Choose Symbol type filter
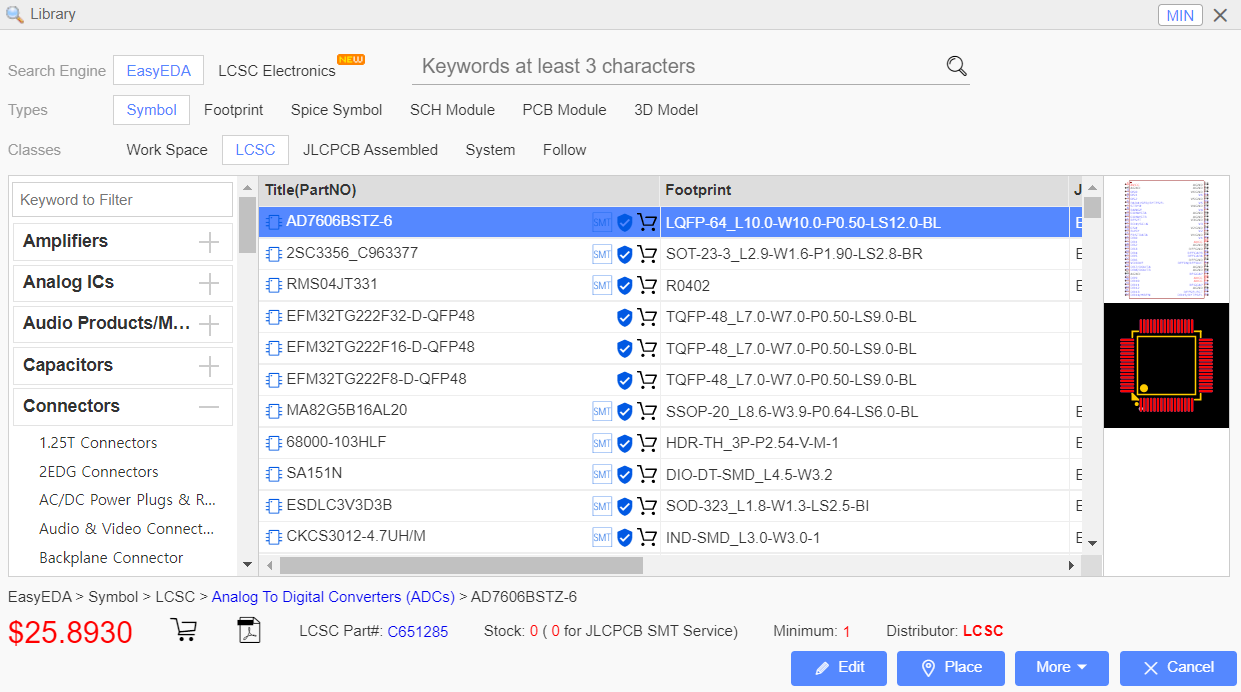Screen dimensions: 1241x692 152,110
